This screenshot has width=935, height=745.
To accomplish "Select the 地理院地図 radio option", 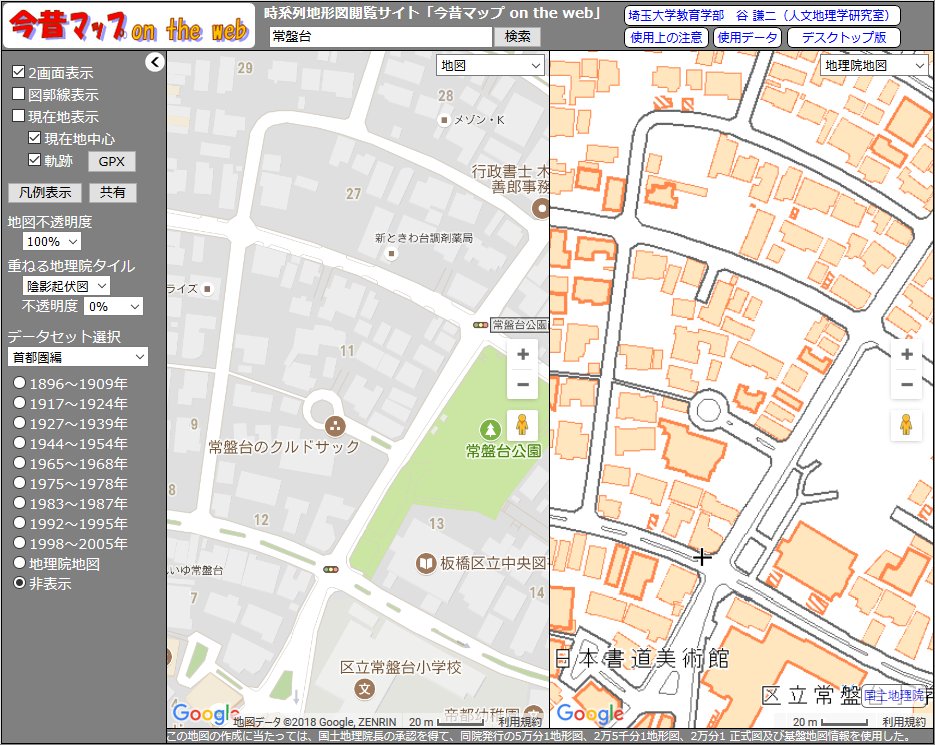I will [x=20, y=563].
